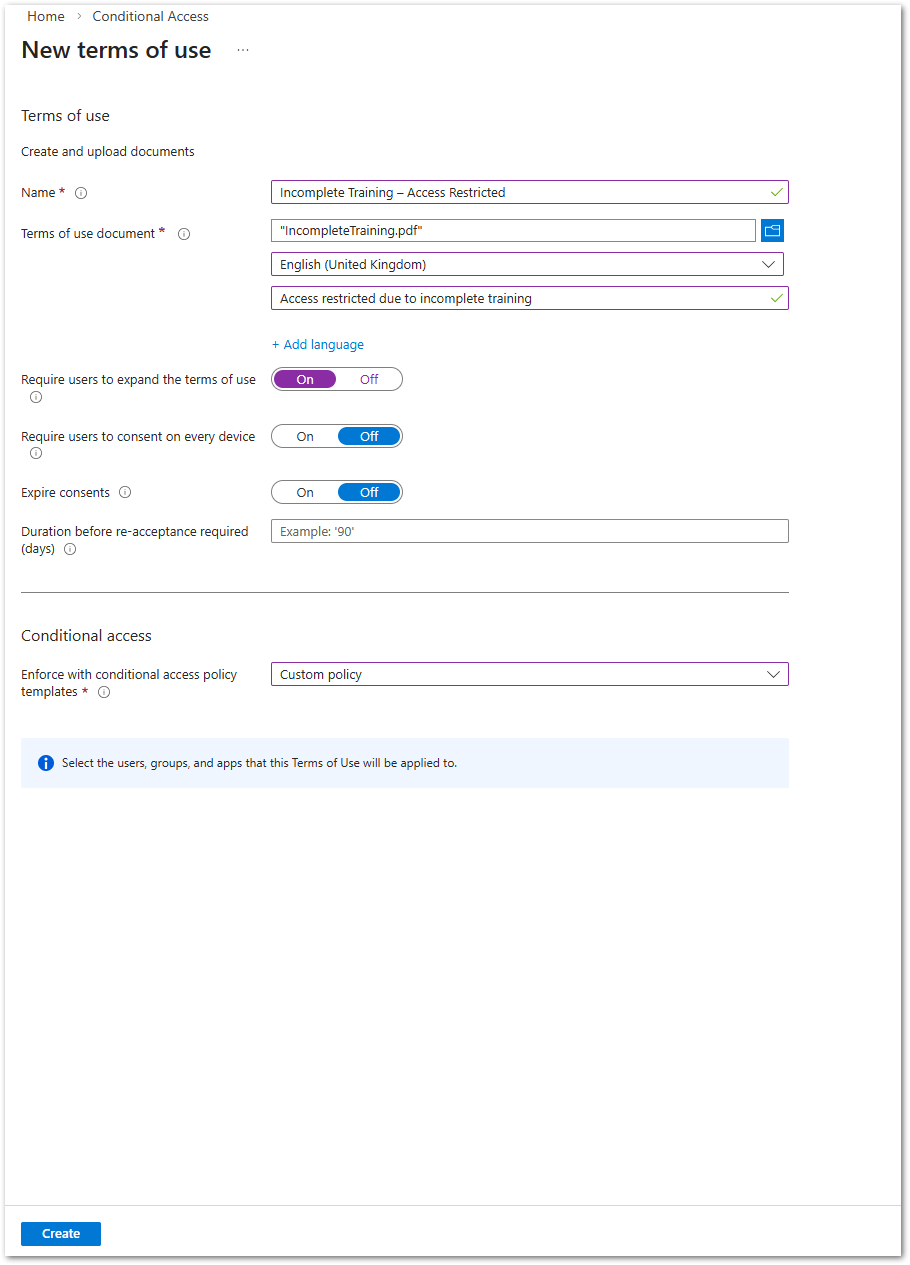
Task: Click the Create button
Action: pyautogui.click(x=61, y=1233)
